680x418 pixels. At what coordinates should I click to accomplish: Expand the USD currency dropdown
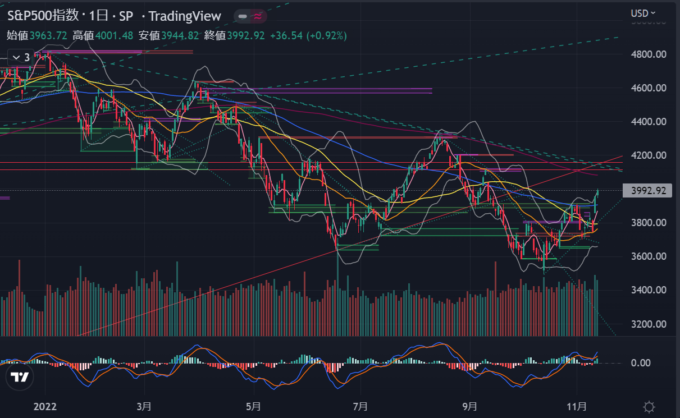pos(643,13)
